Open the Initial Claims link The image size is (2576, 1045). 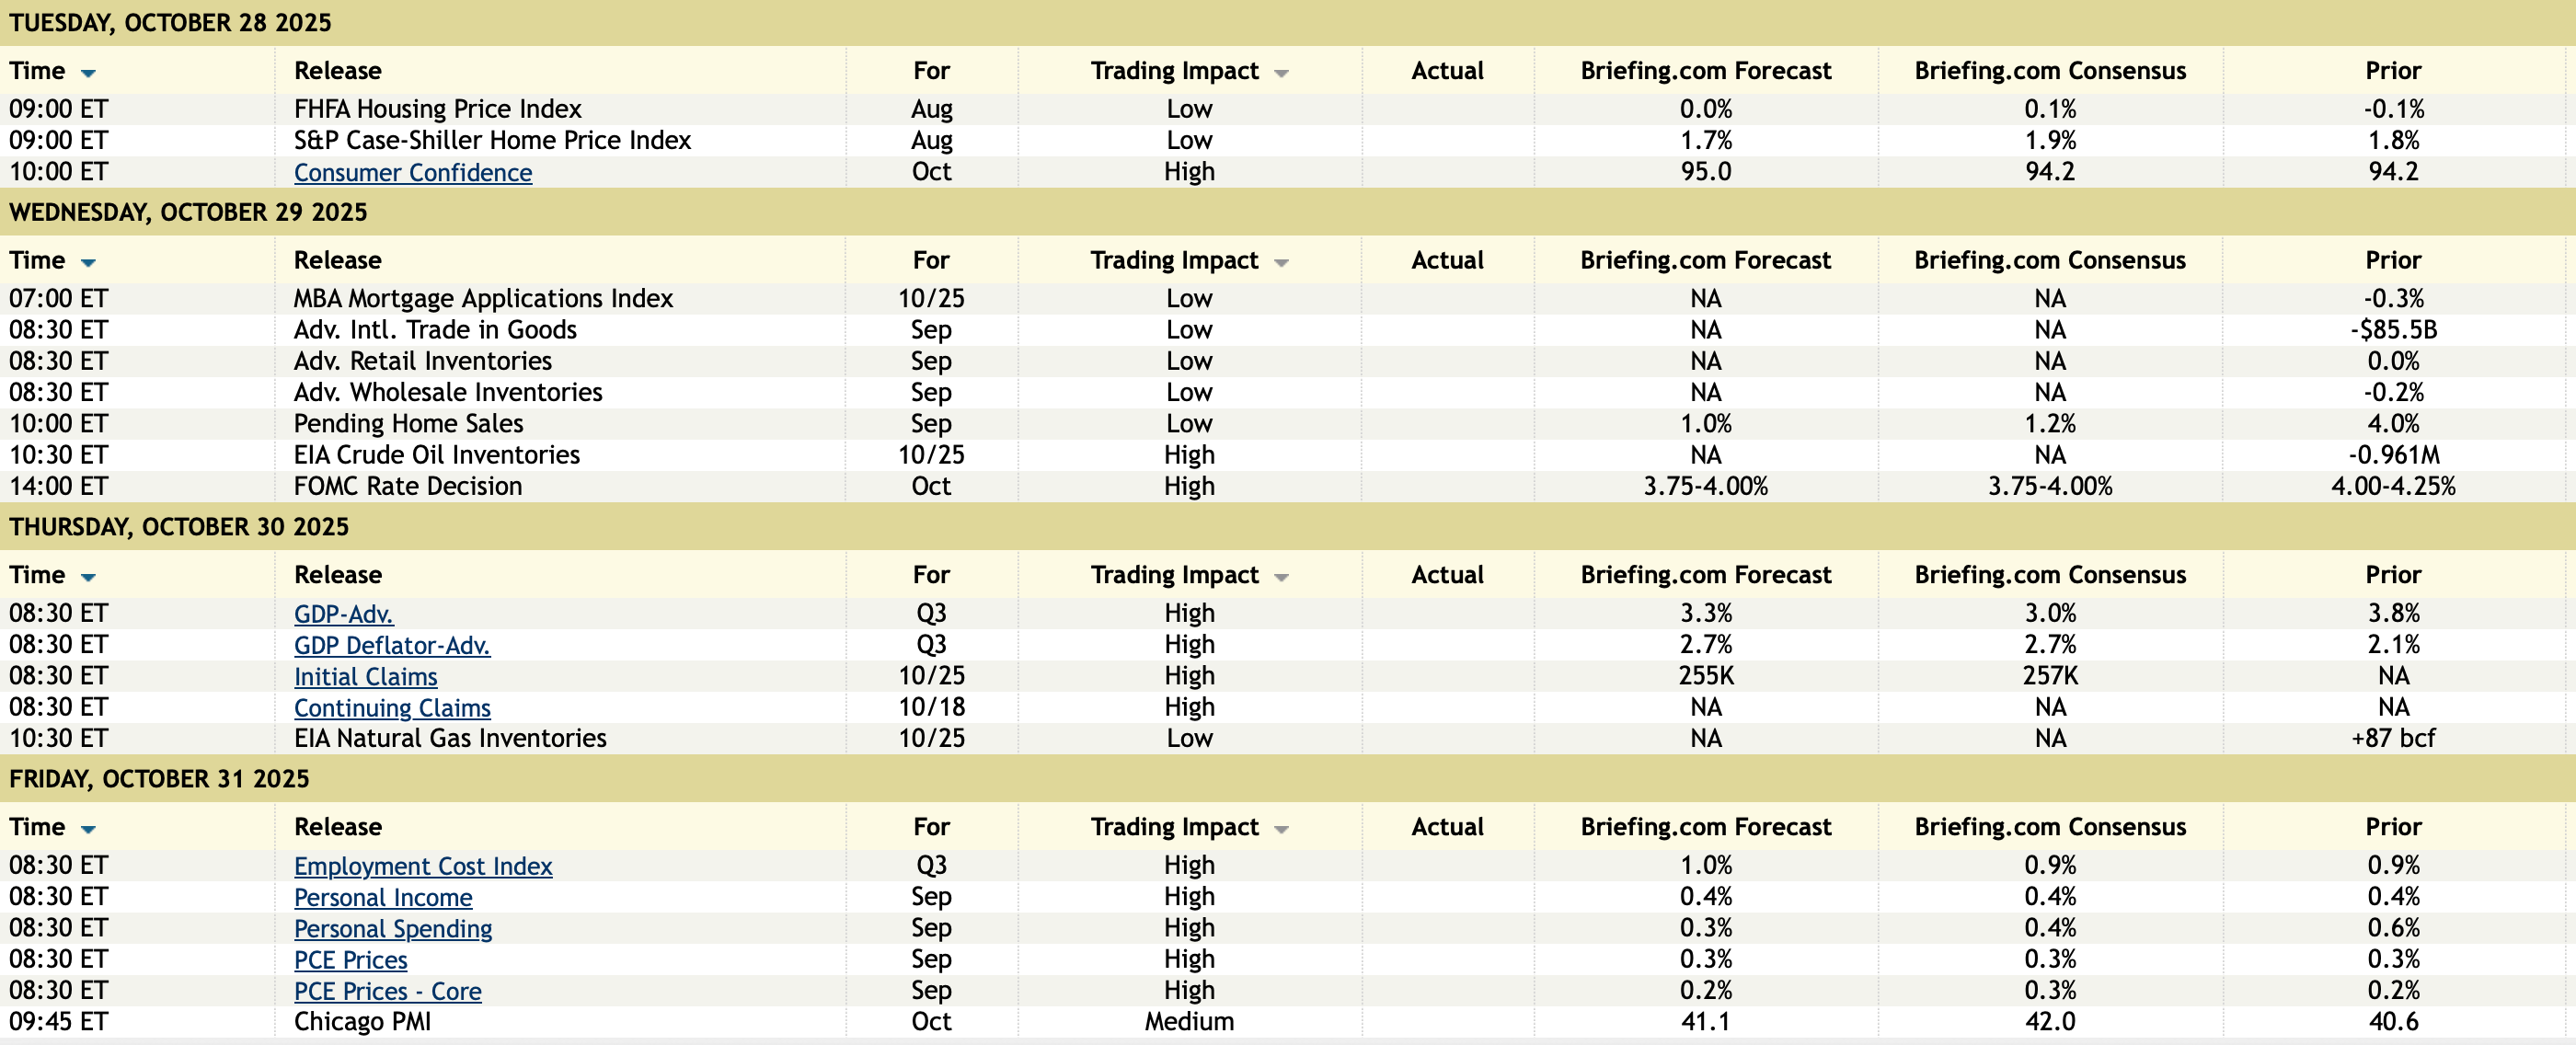365,676
